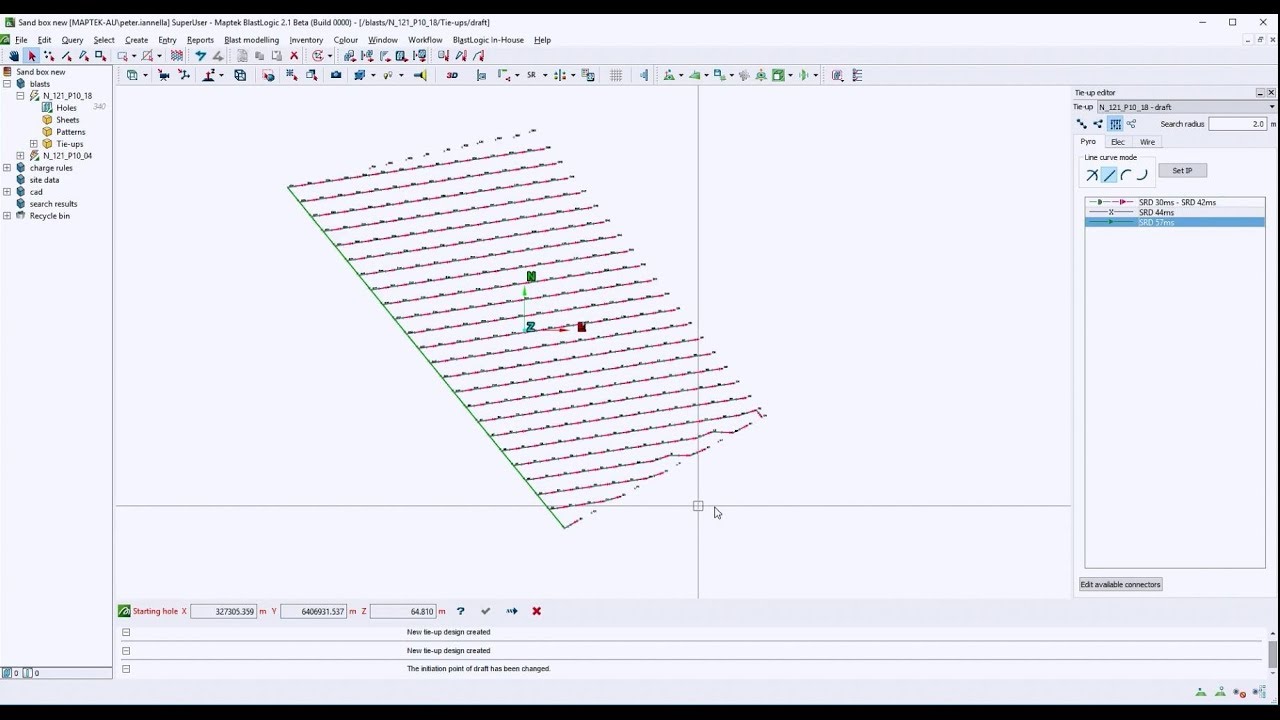Select the single-line tie-up mode icon

click(1081, 124)
